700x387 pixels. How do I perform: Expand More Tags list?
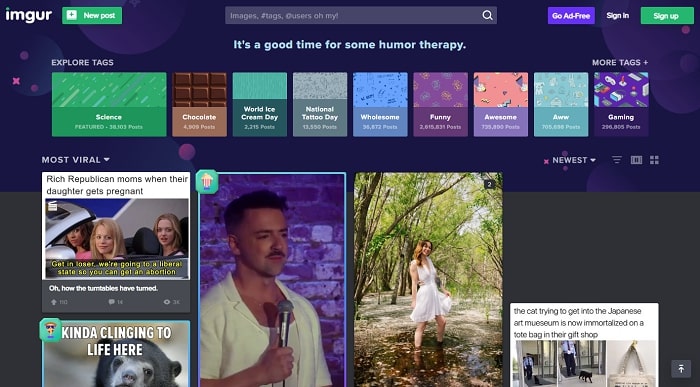(x=620, y=62)
